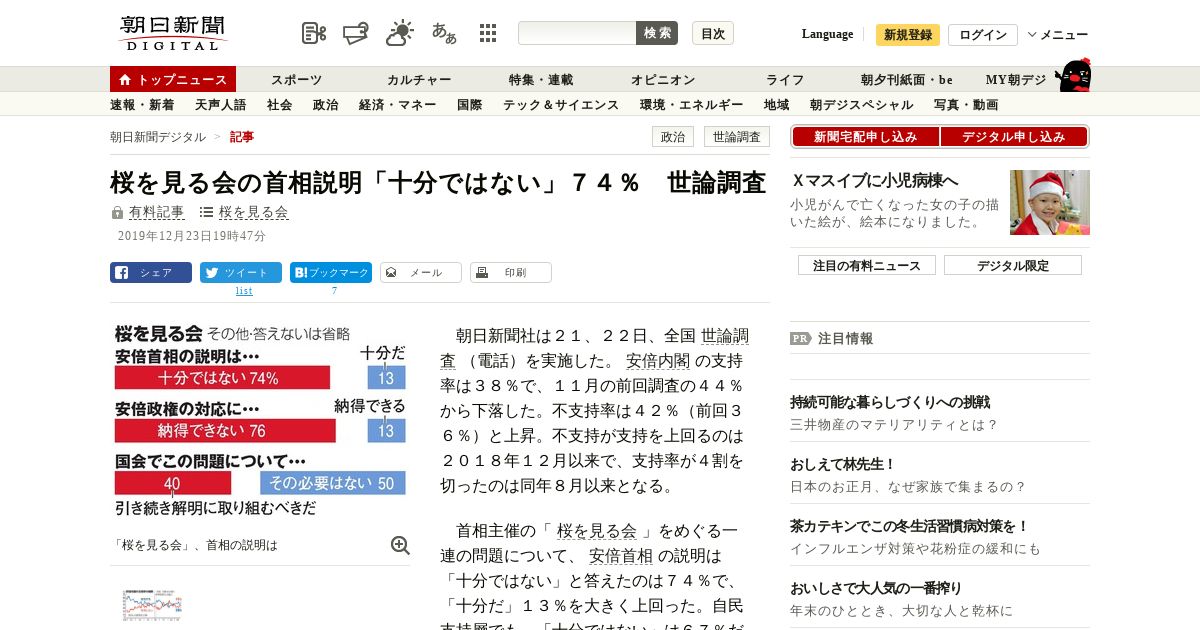Image resolution: width=1200 pixels, height=630 pixels.
Task: Click the 新規登録 sign-up button
Action: tap(908, 35)
